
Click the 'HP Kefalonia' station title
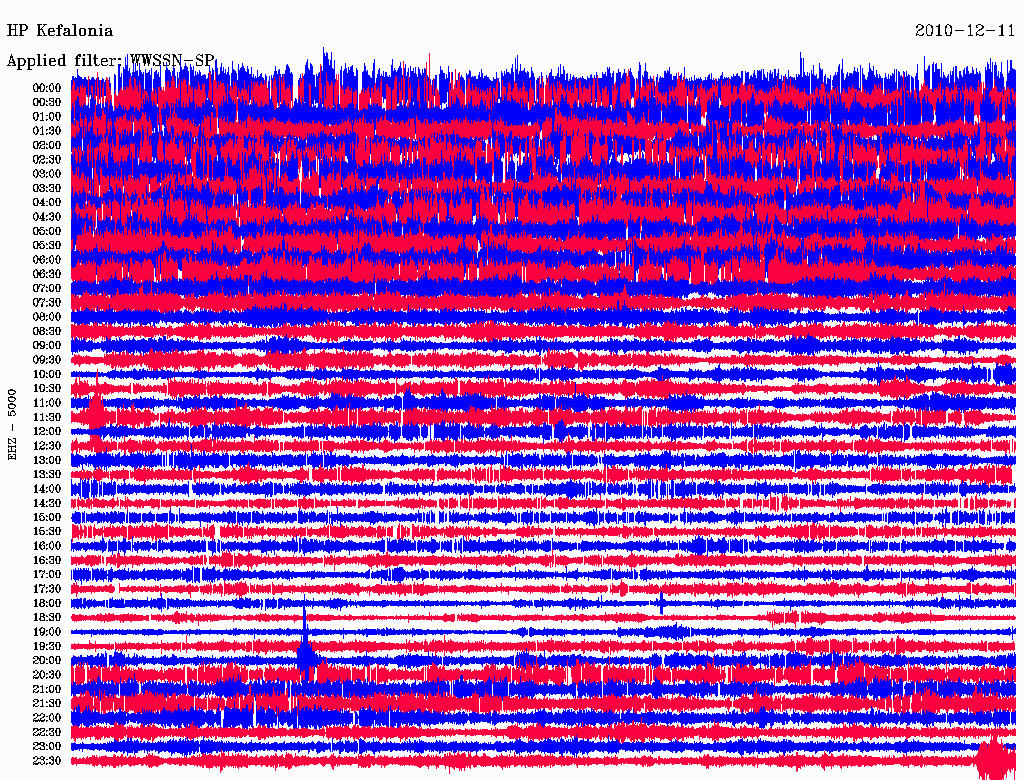click(59, 31)
